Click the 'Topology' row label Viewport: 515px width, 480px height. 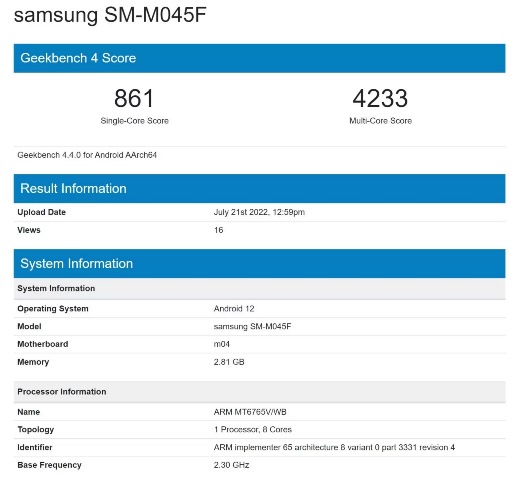coord(36,430)
